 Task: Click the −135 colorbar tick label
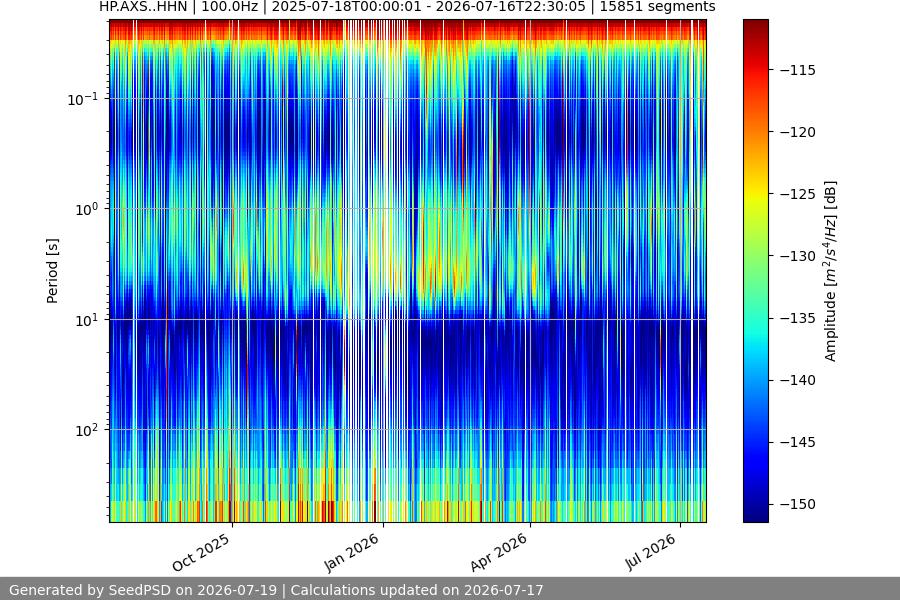798,318
